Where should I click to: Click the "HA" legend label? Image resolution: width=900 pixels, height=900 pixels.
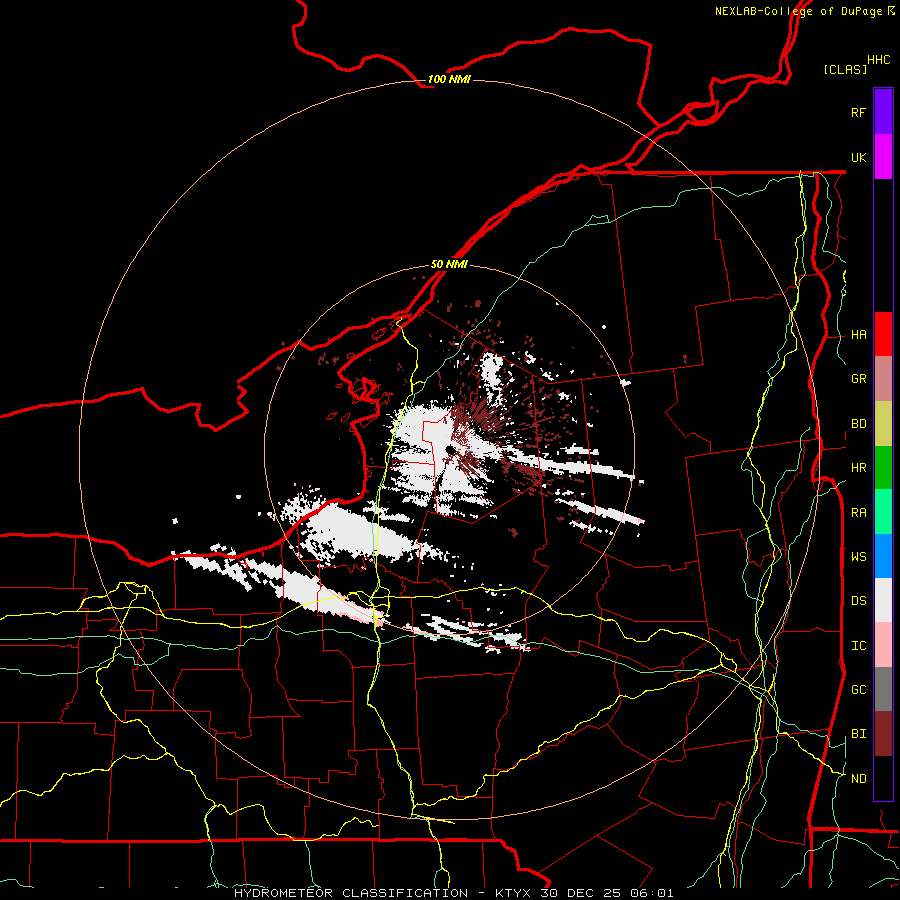(858, 335)
